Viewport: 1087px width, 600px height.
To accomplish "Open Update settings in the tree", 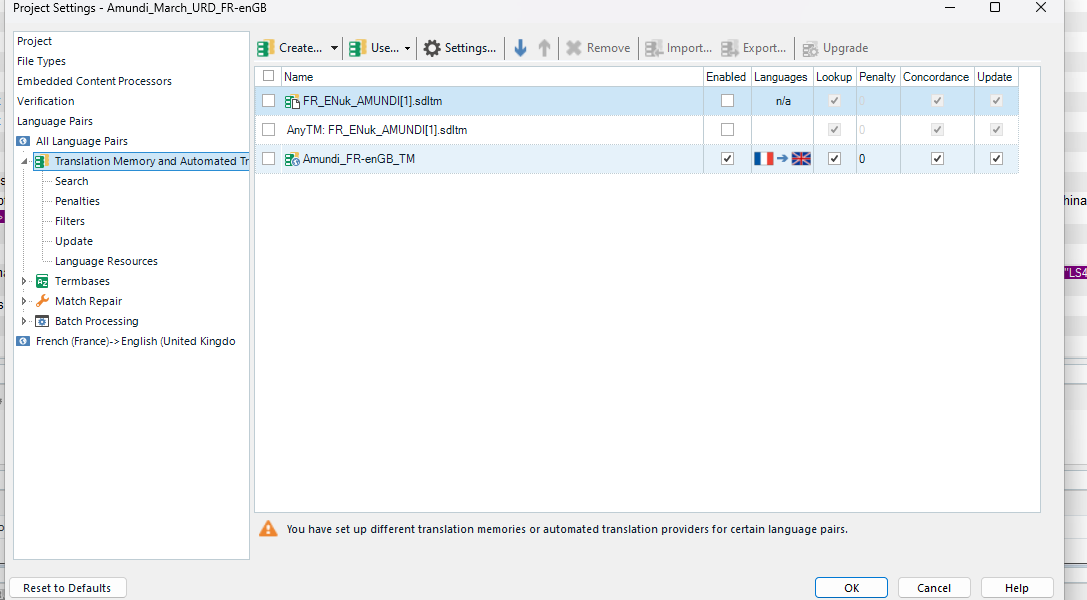I will tap(74, 242).
